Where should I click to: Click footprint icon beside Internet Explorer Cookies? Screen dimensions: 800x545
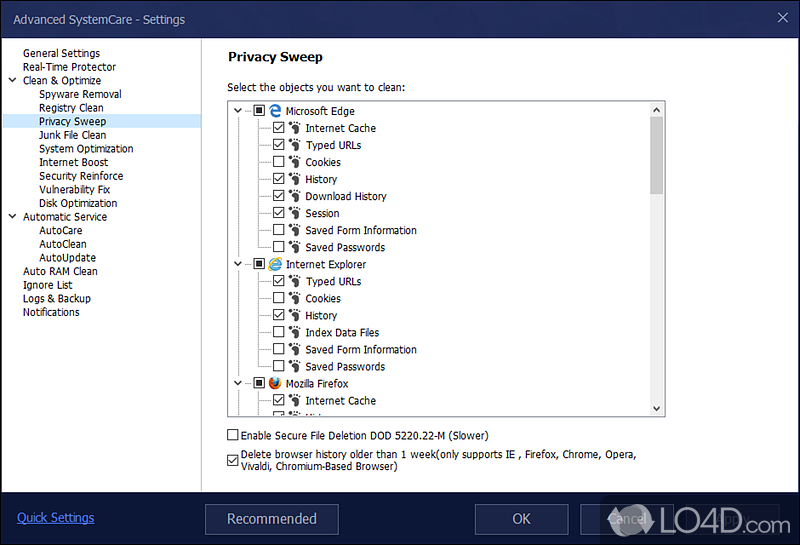click(295, 298)
